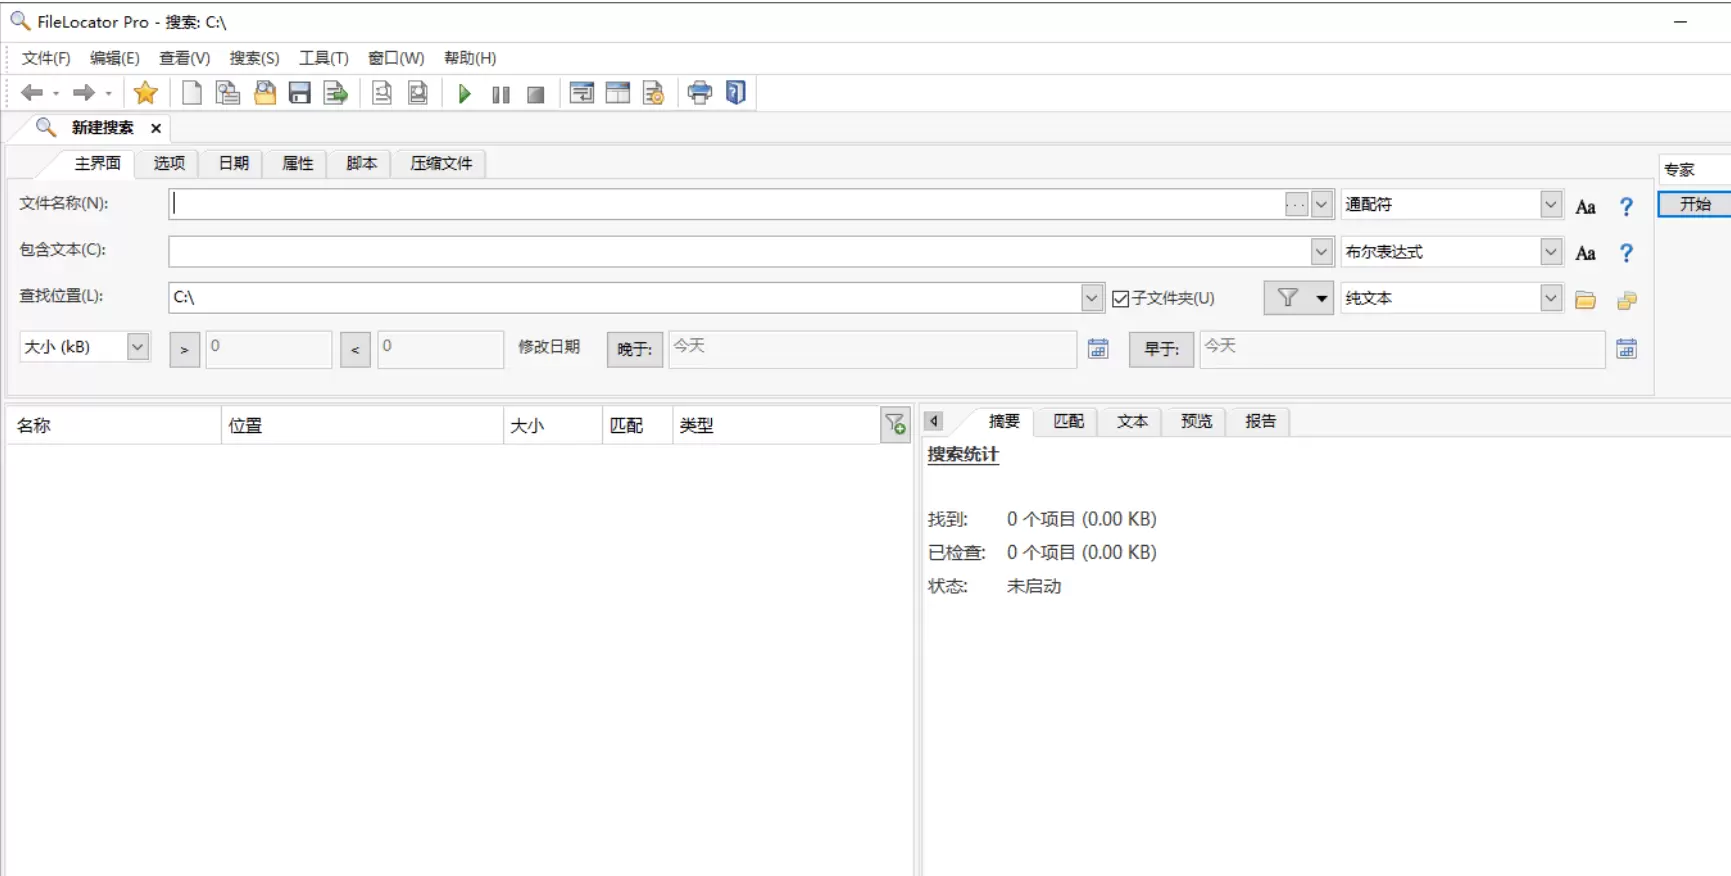Open the 通配符 expression type dropdown

1551,204
